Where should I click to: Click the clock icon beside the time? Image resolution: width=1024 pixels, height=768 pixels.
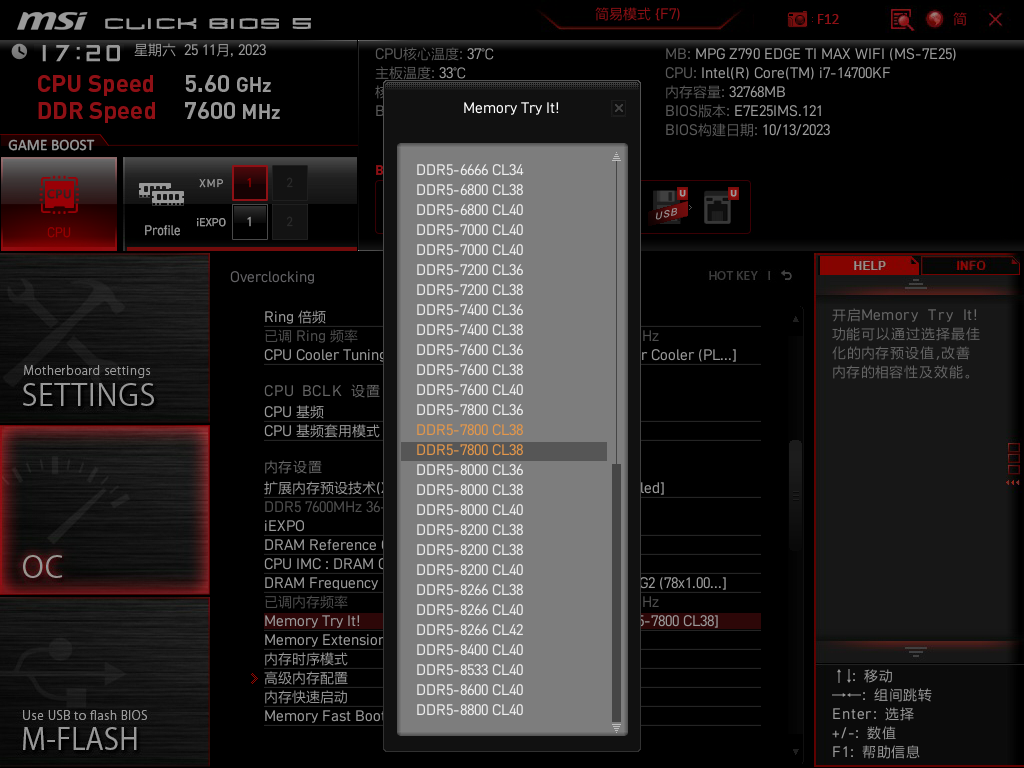click(20, 52)
